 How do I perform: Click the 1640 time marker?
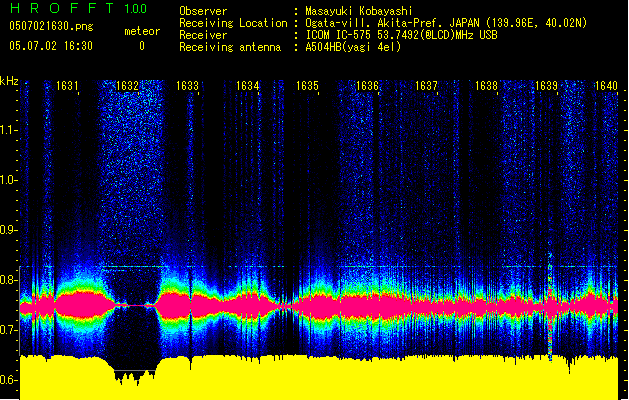pyautogui.click(x=606, y=86)
